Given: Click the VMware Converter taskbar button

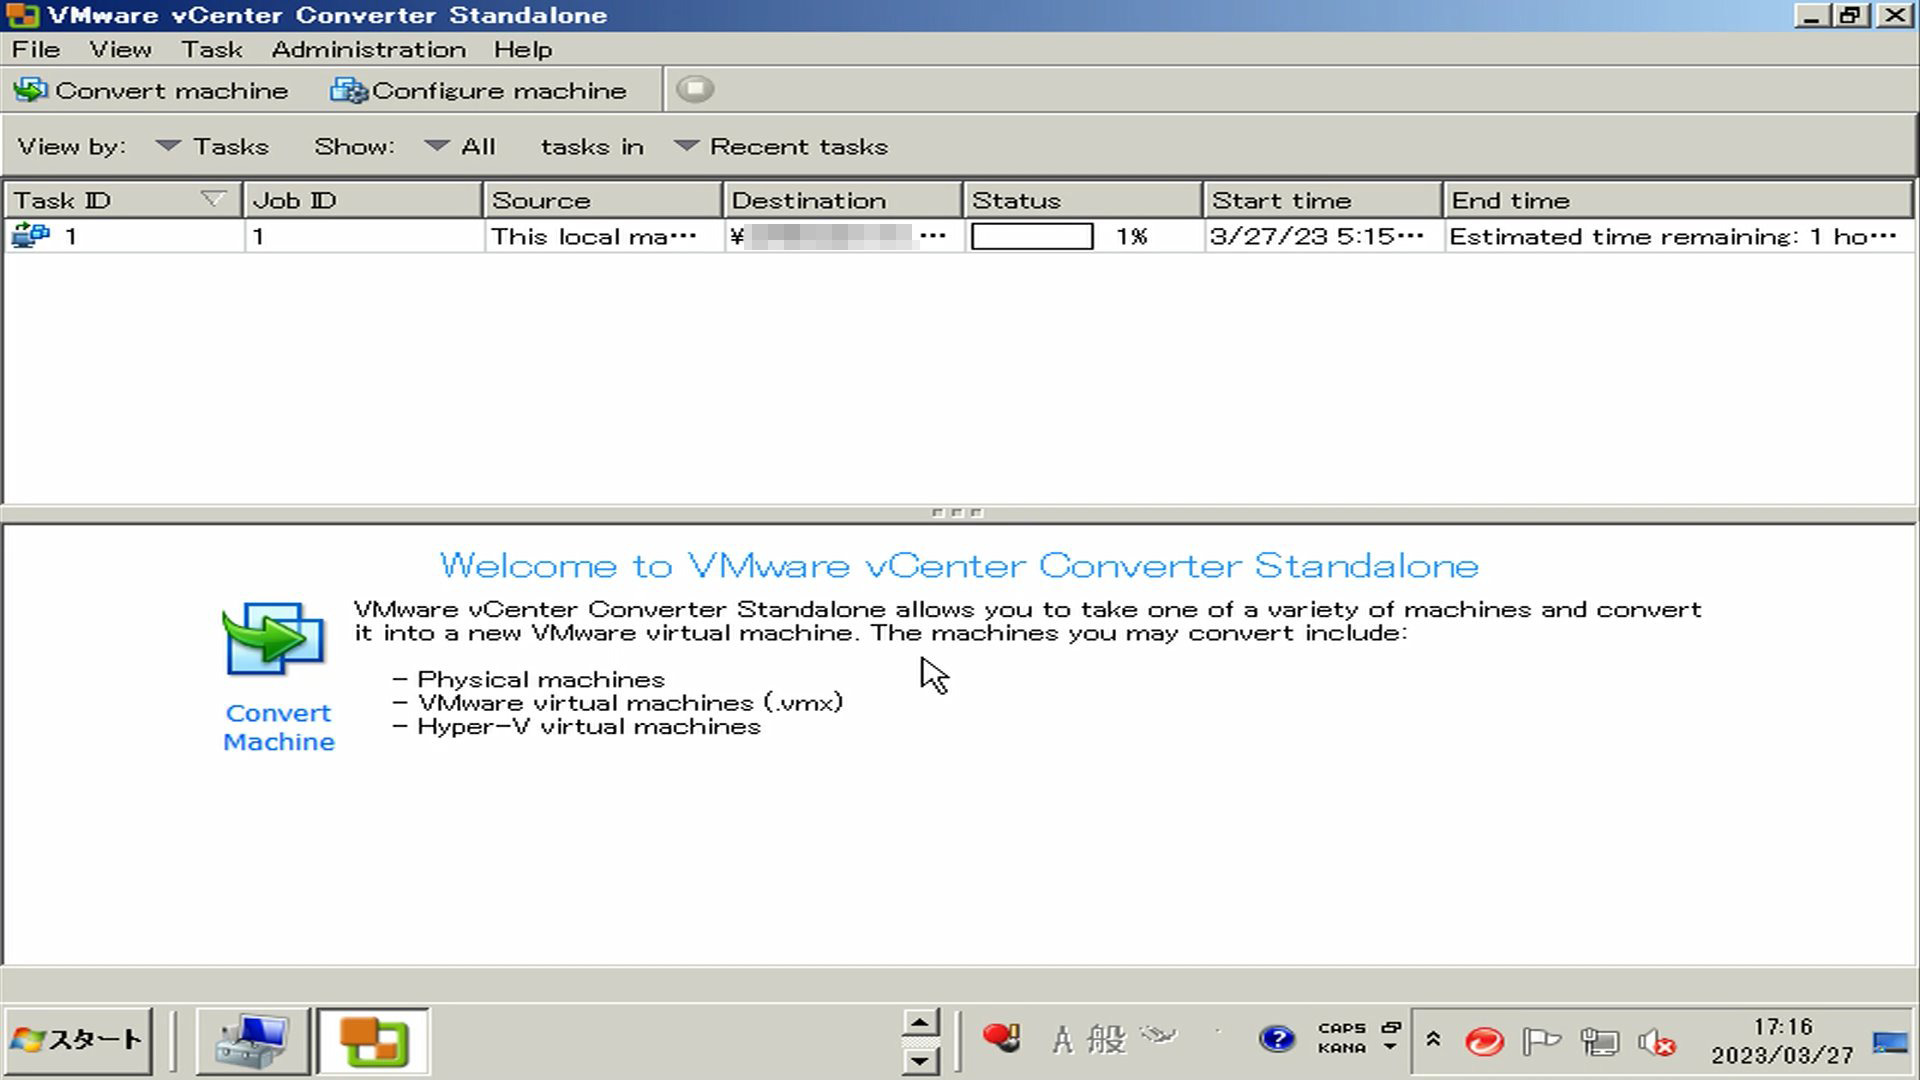Looking at the screenshot, I should coord(373,1041).
